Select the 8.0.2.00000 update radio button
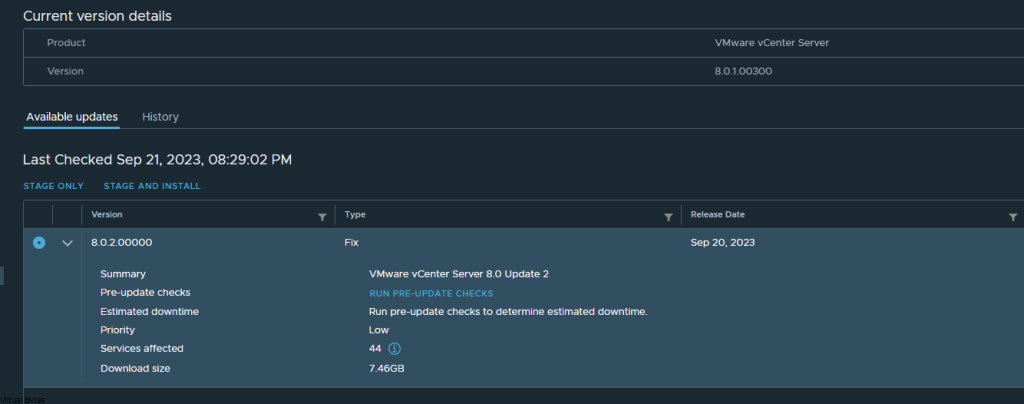Image resolution: width=1024 pixels, height=404 pixels. pos(39,243)
